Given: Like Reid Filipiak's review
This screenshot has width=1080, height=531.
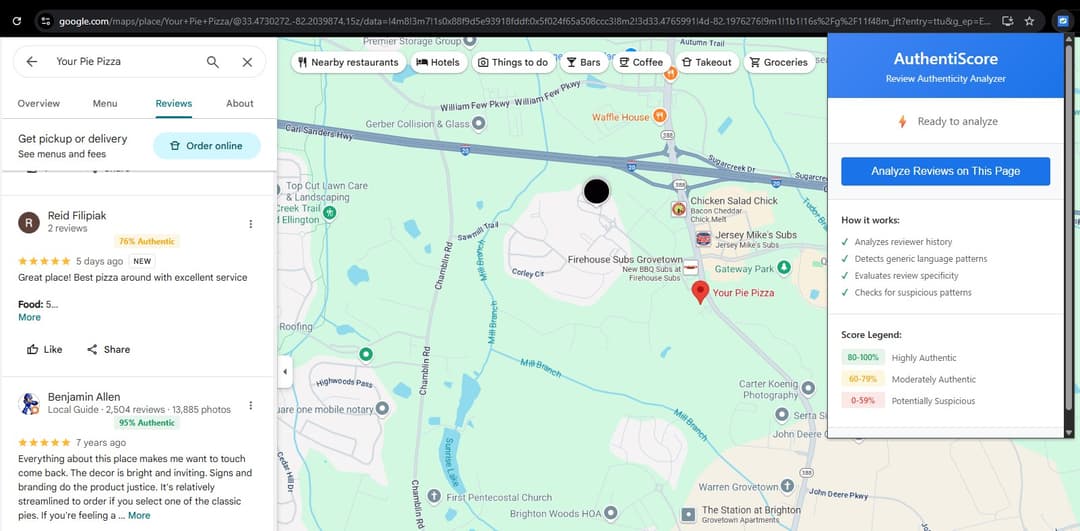Looking at the screenshot, I should click(x=44, y=349).
